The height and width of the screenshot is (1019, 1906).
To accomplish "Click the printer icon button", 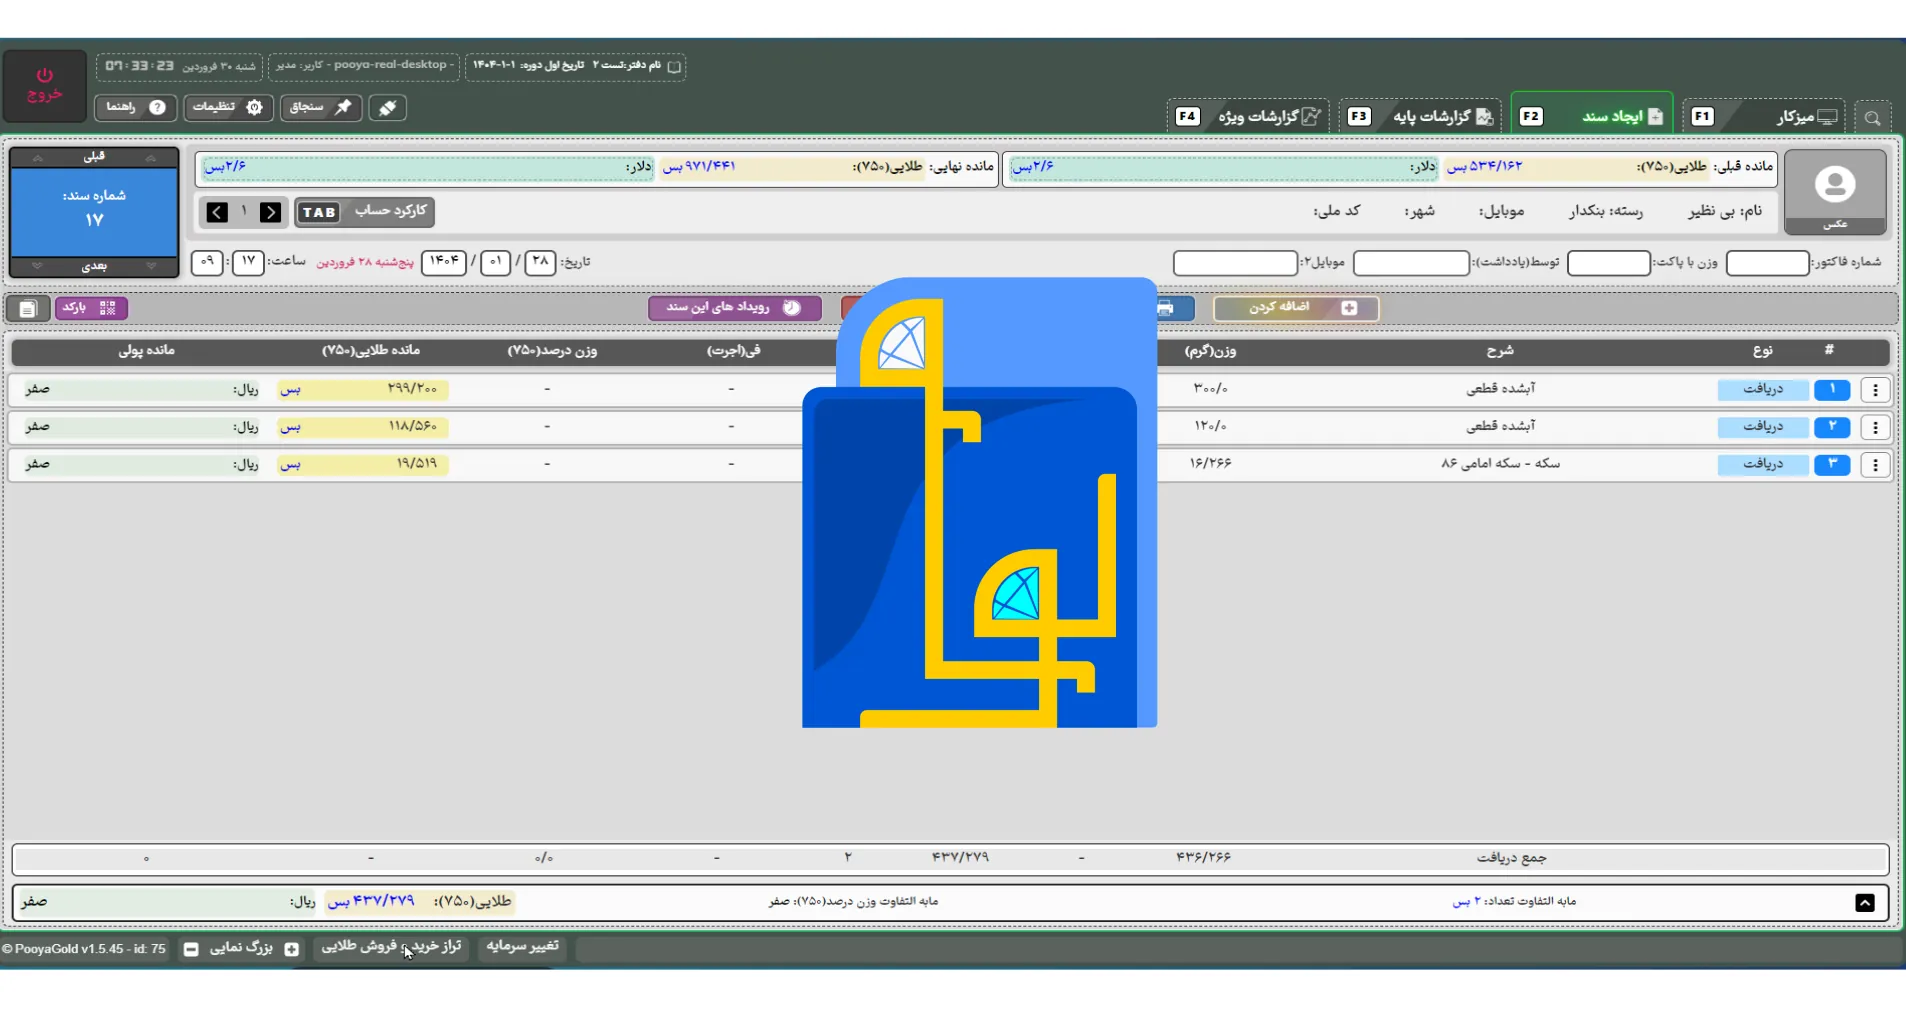I will pyautogui.click(x=1165, y=308).
